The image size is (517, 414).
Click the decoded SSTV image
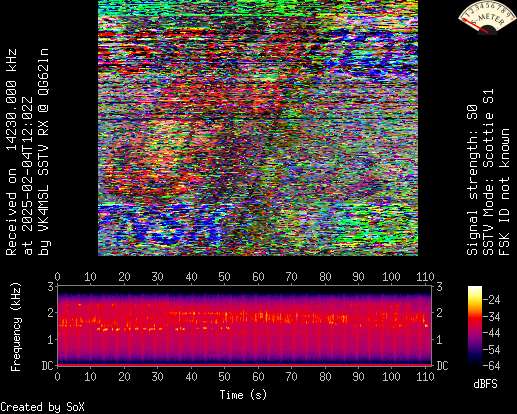[258, 128]
